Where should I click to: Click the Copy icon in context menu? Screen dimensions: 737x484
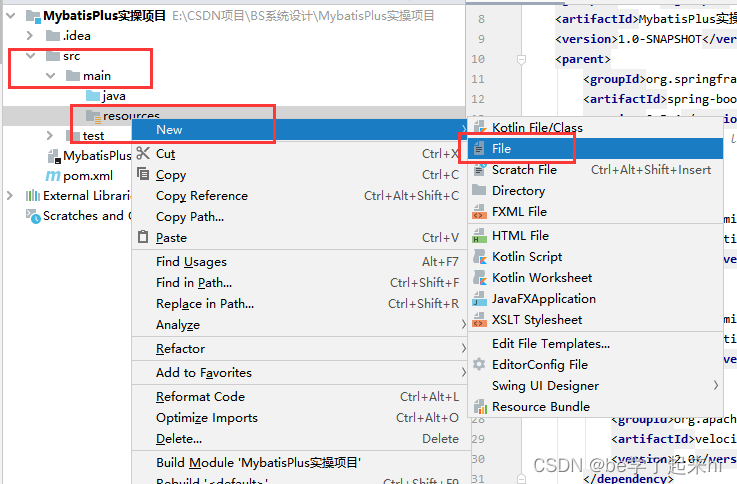pos(143,174)
